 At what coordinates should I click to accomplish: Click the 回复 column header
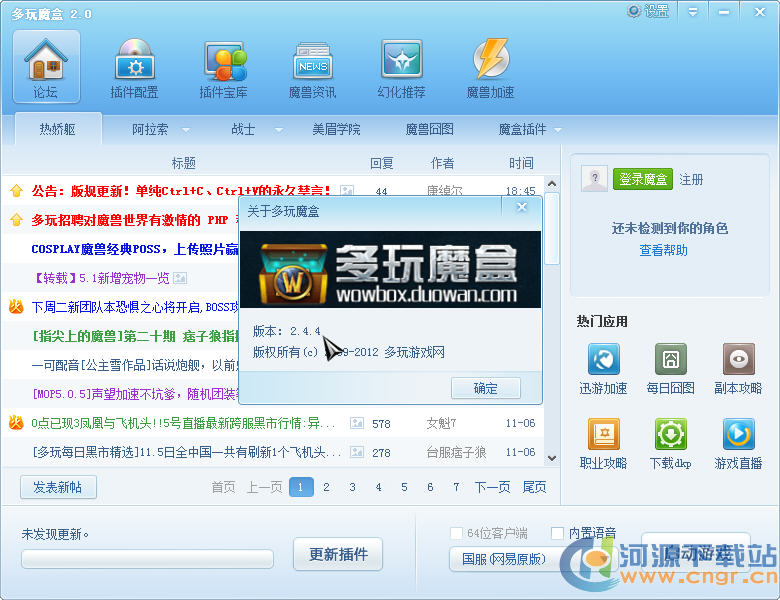tap(382, 163)
